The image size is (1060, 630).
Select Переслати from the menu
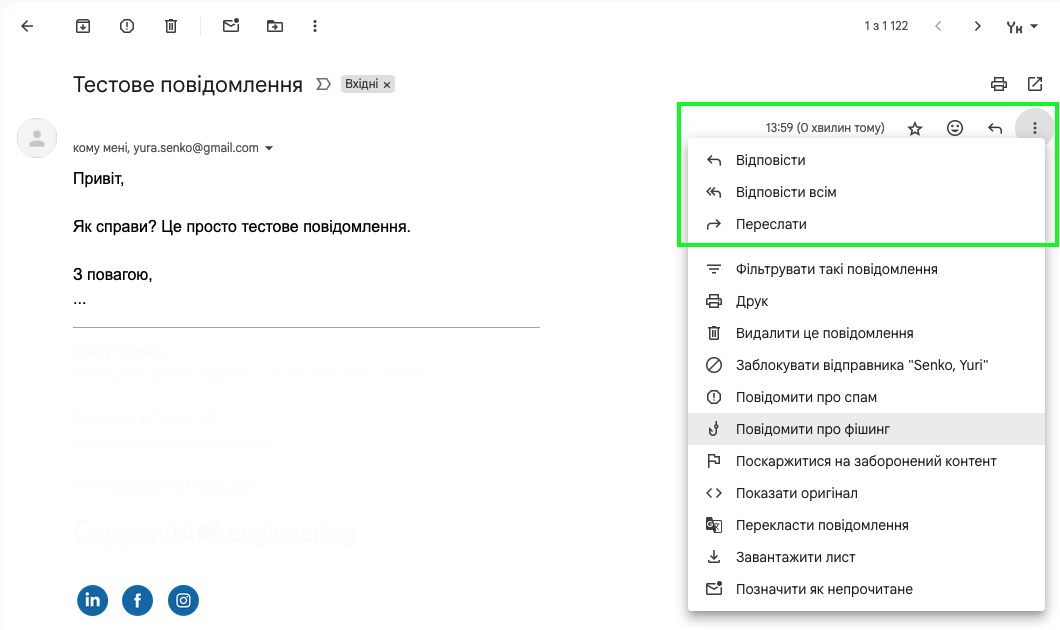[770, 225]
